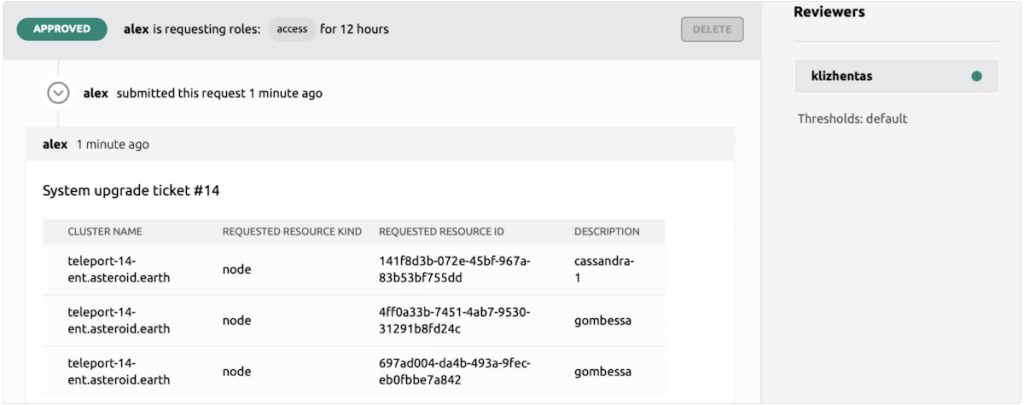The width and height of the screenshot is (1024, 405).
Task: Click the green reviewer status dot
Action: (x=976, y=76)
